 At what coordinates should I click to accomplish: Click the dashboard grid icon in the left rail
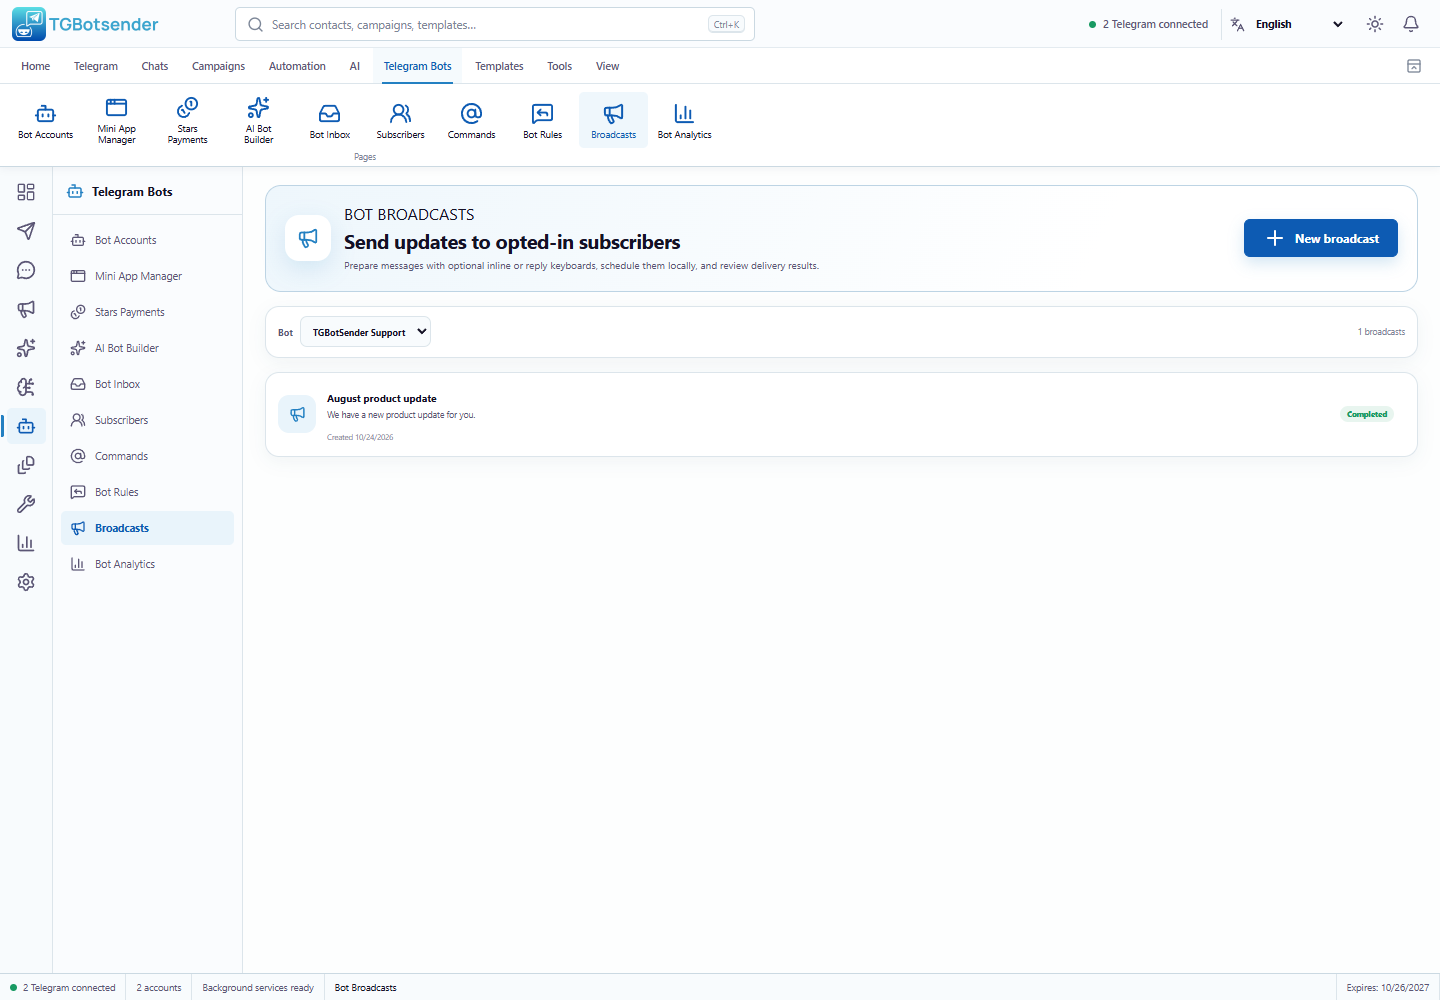26,192
